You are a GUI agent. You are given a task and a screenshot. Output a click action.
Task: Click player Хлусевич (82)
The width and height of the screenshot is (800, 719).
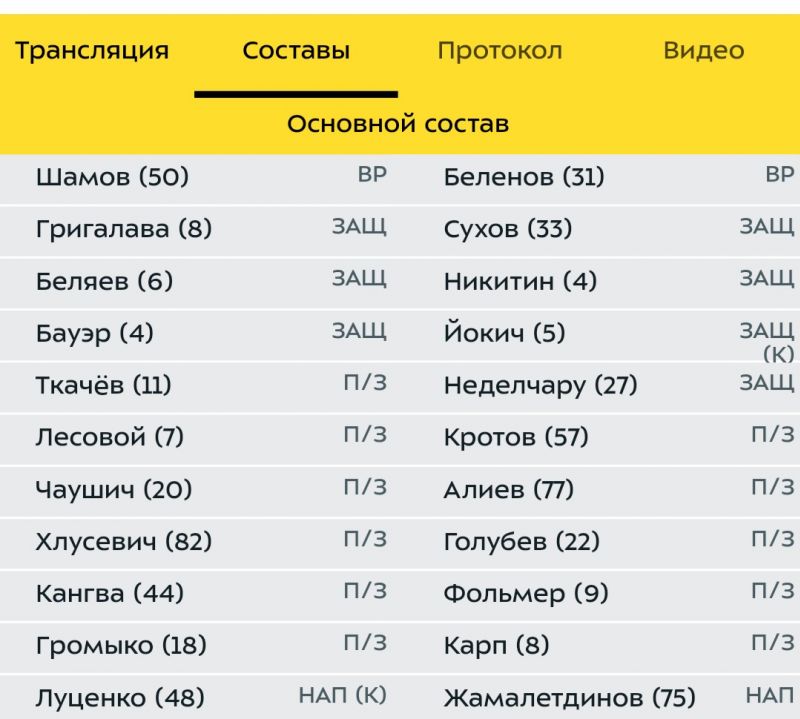(124, 541)
